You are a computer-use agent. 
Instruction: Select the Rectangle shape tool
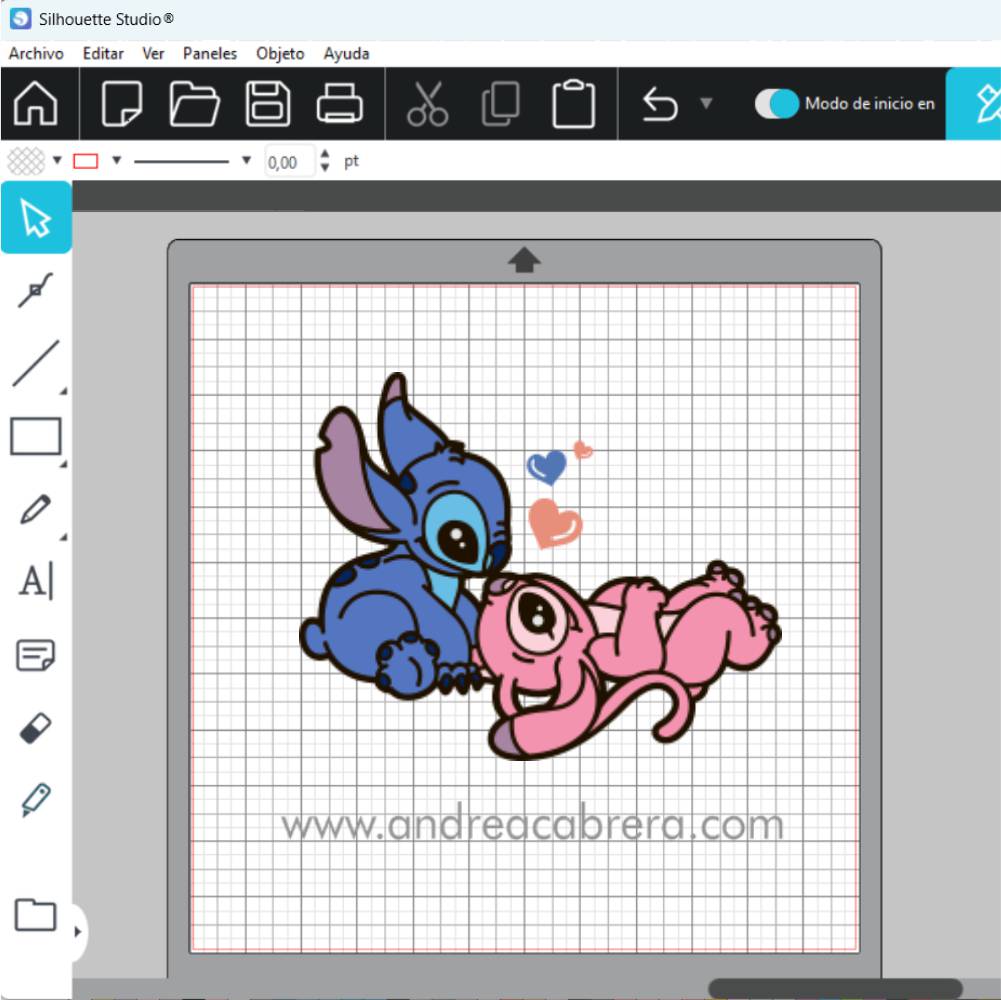tap(35, 437)
